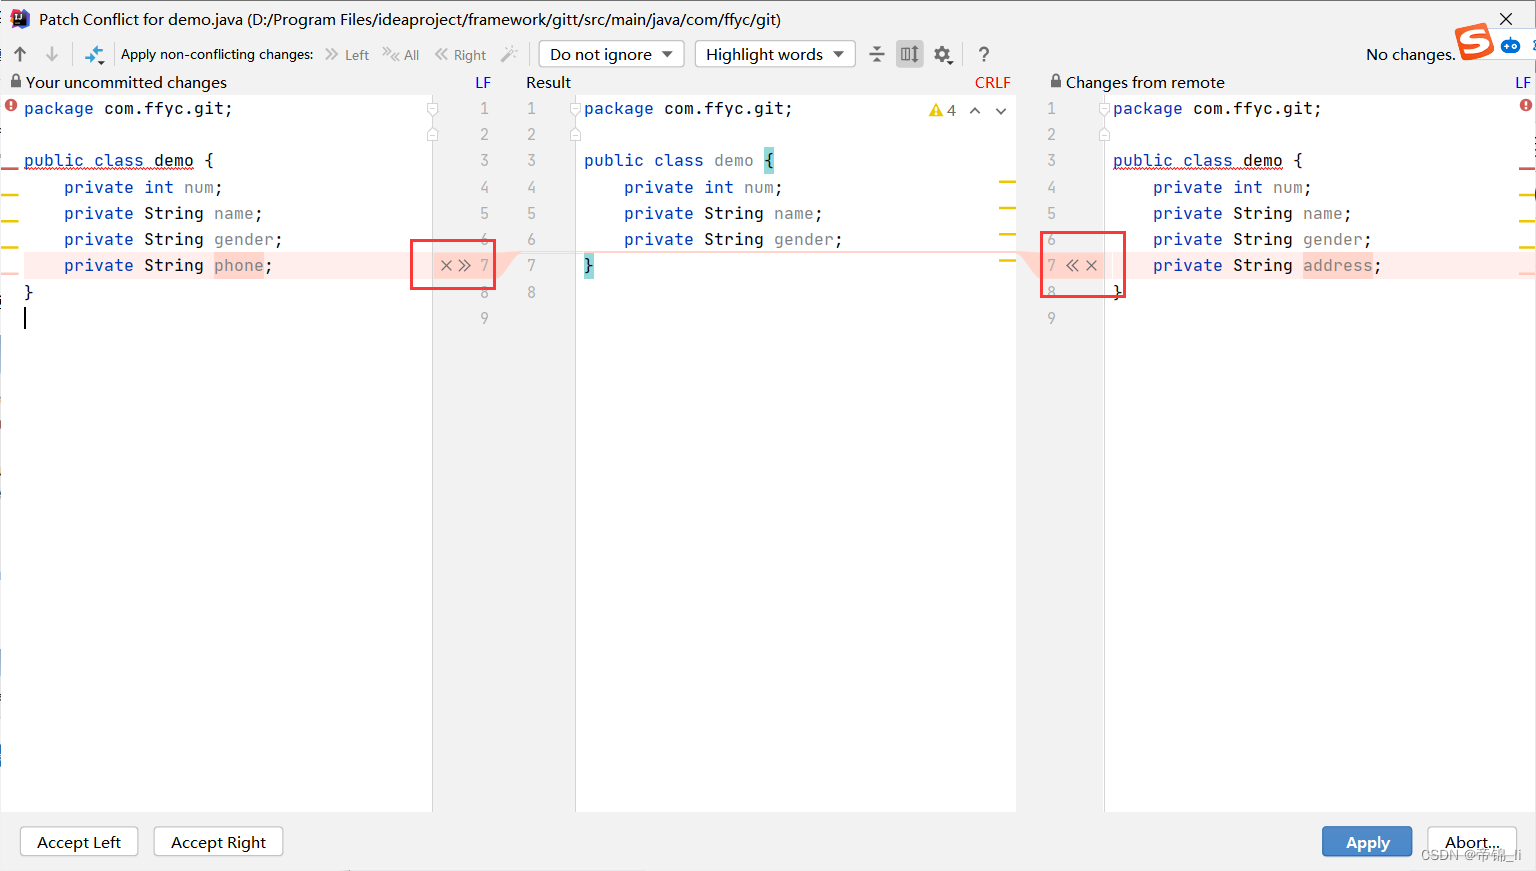
Task: Open the 'Highlight words' dropdown
Action: point(775,54)
